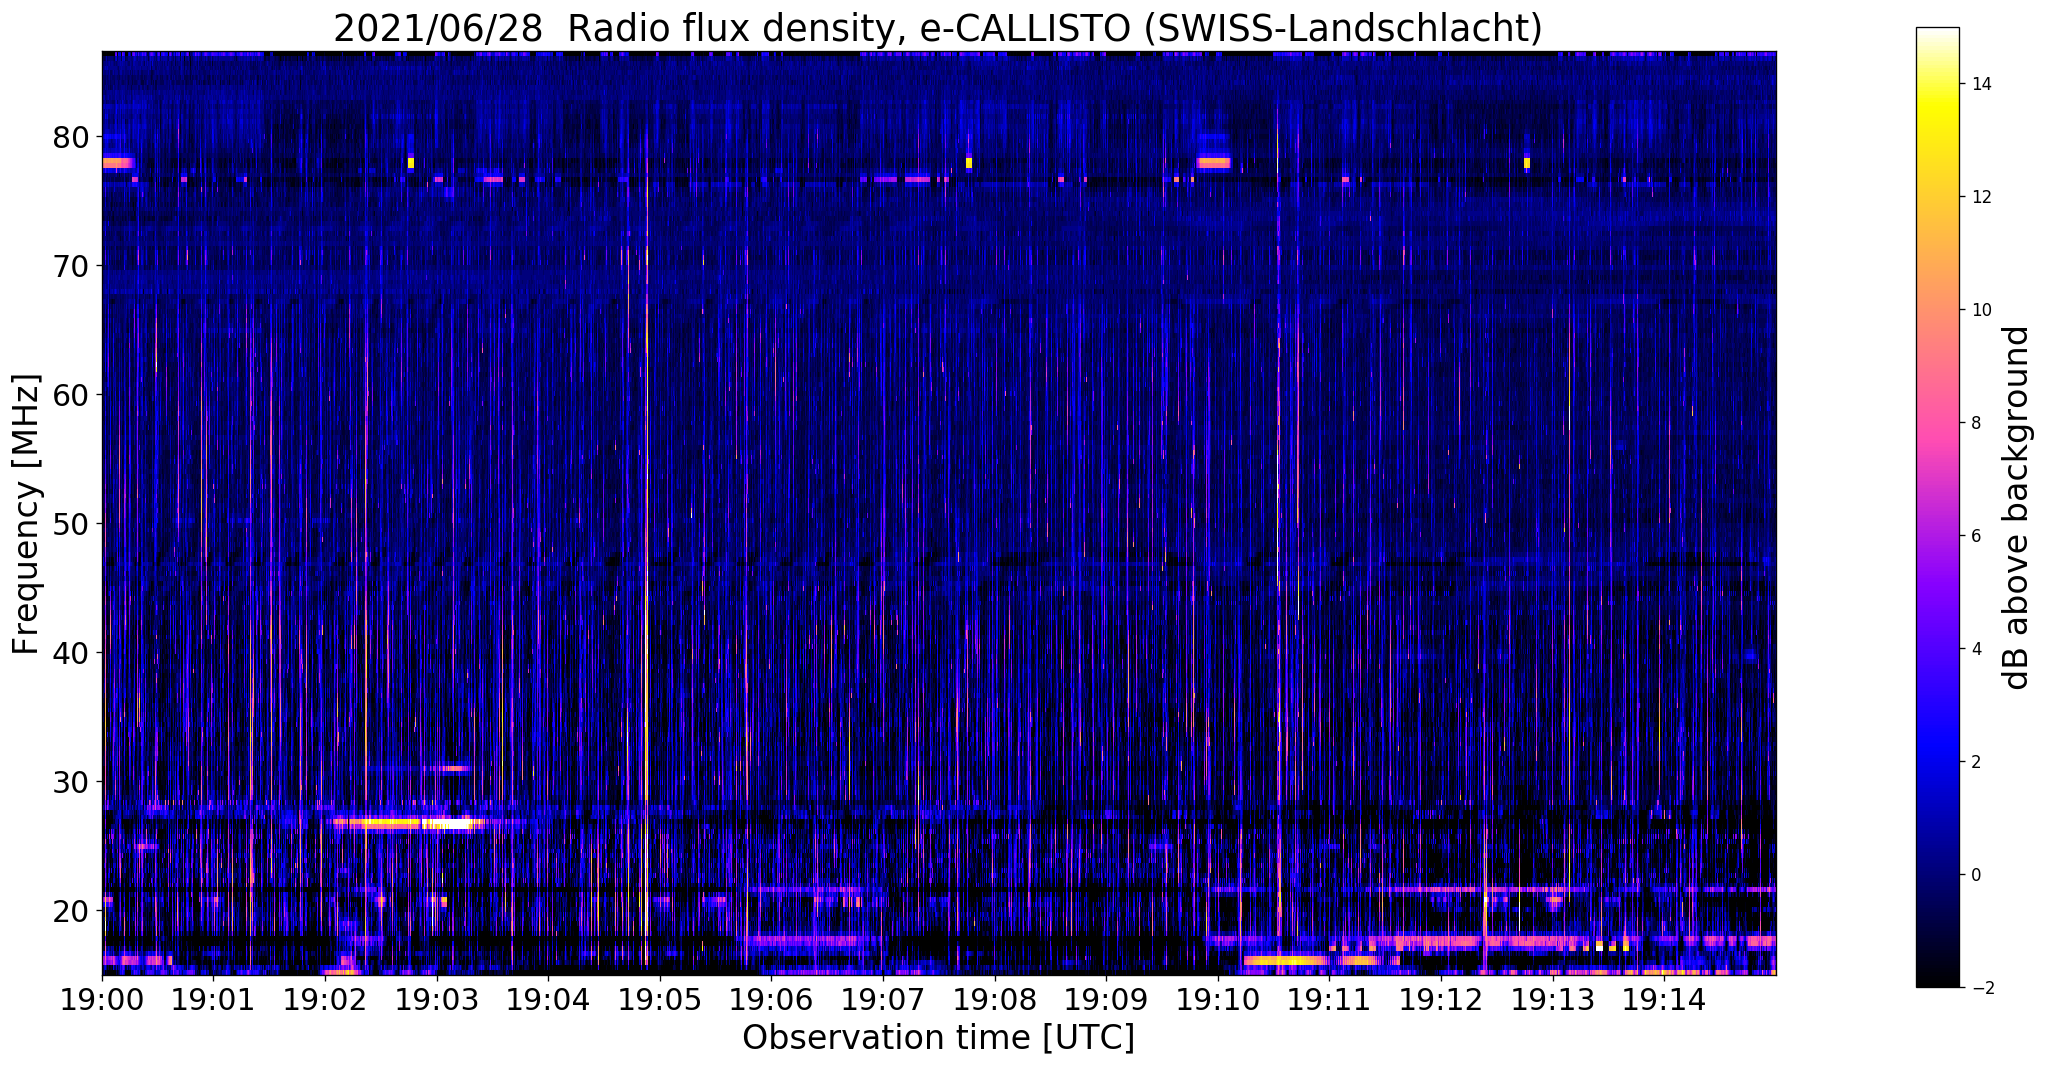
Task: Click the 'dB above background' colorbar label
Action: click(2017, 508)
